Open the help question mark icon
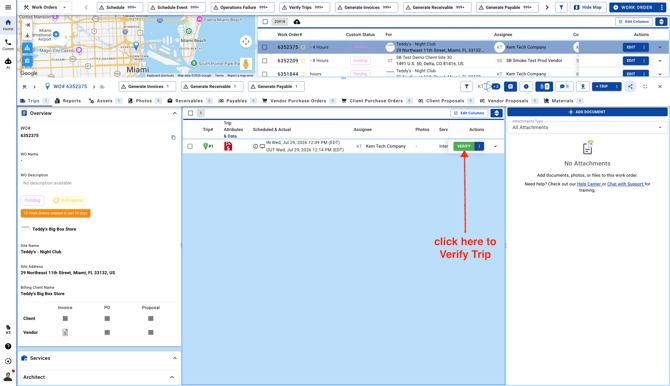 pos(8,346)
